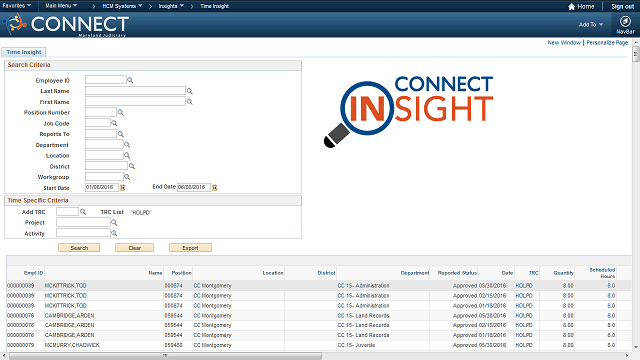Open Department lookup magnifier
Screen dimensions: 640x360
coord(127,145)
